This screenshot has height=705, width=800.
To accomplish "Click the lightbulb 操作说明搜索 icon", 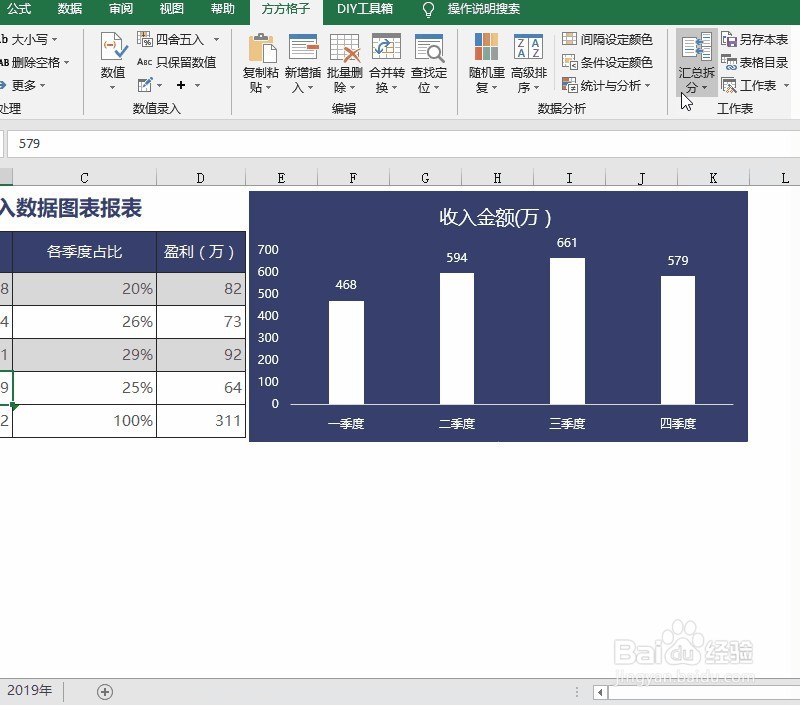I will [x=428, y=9].
